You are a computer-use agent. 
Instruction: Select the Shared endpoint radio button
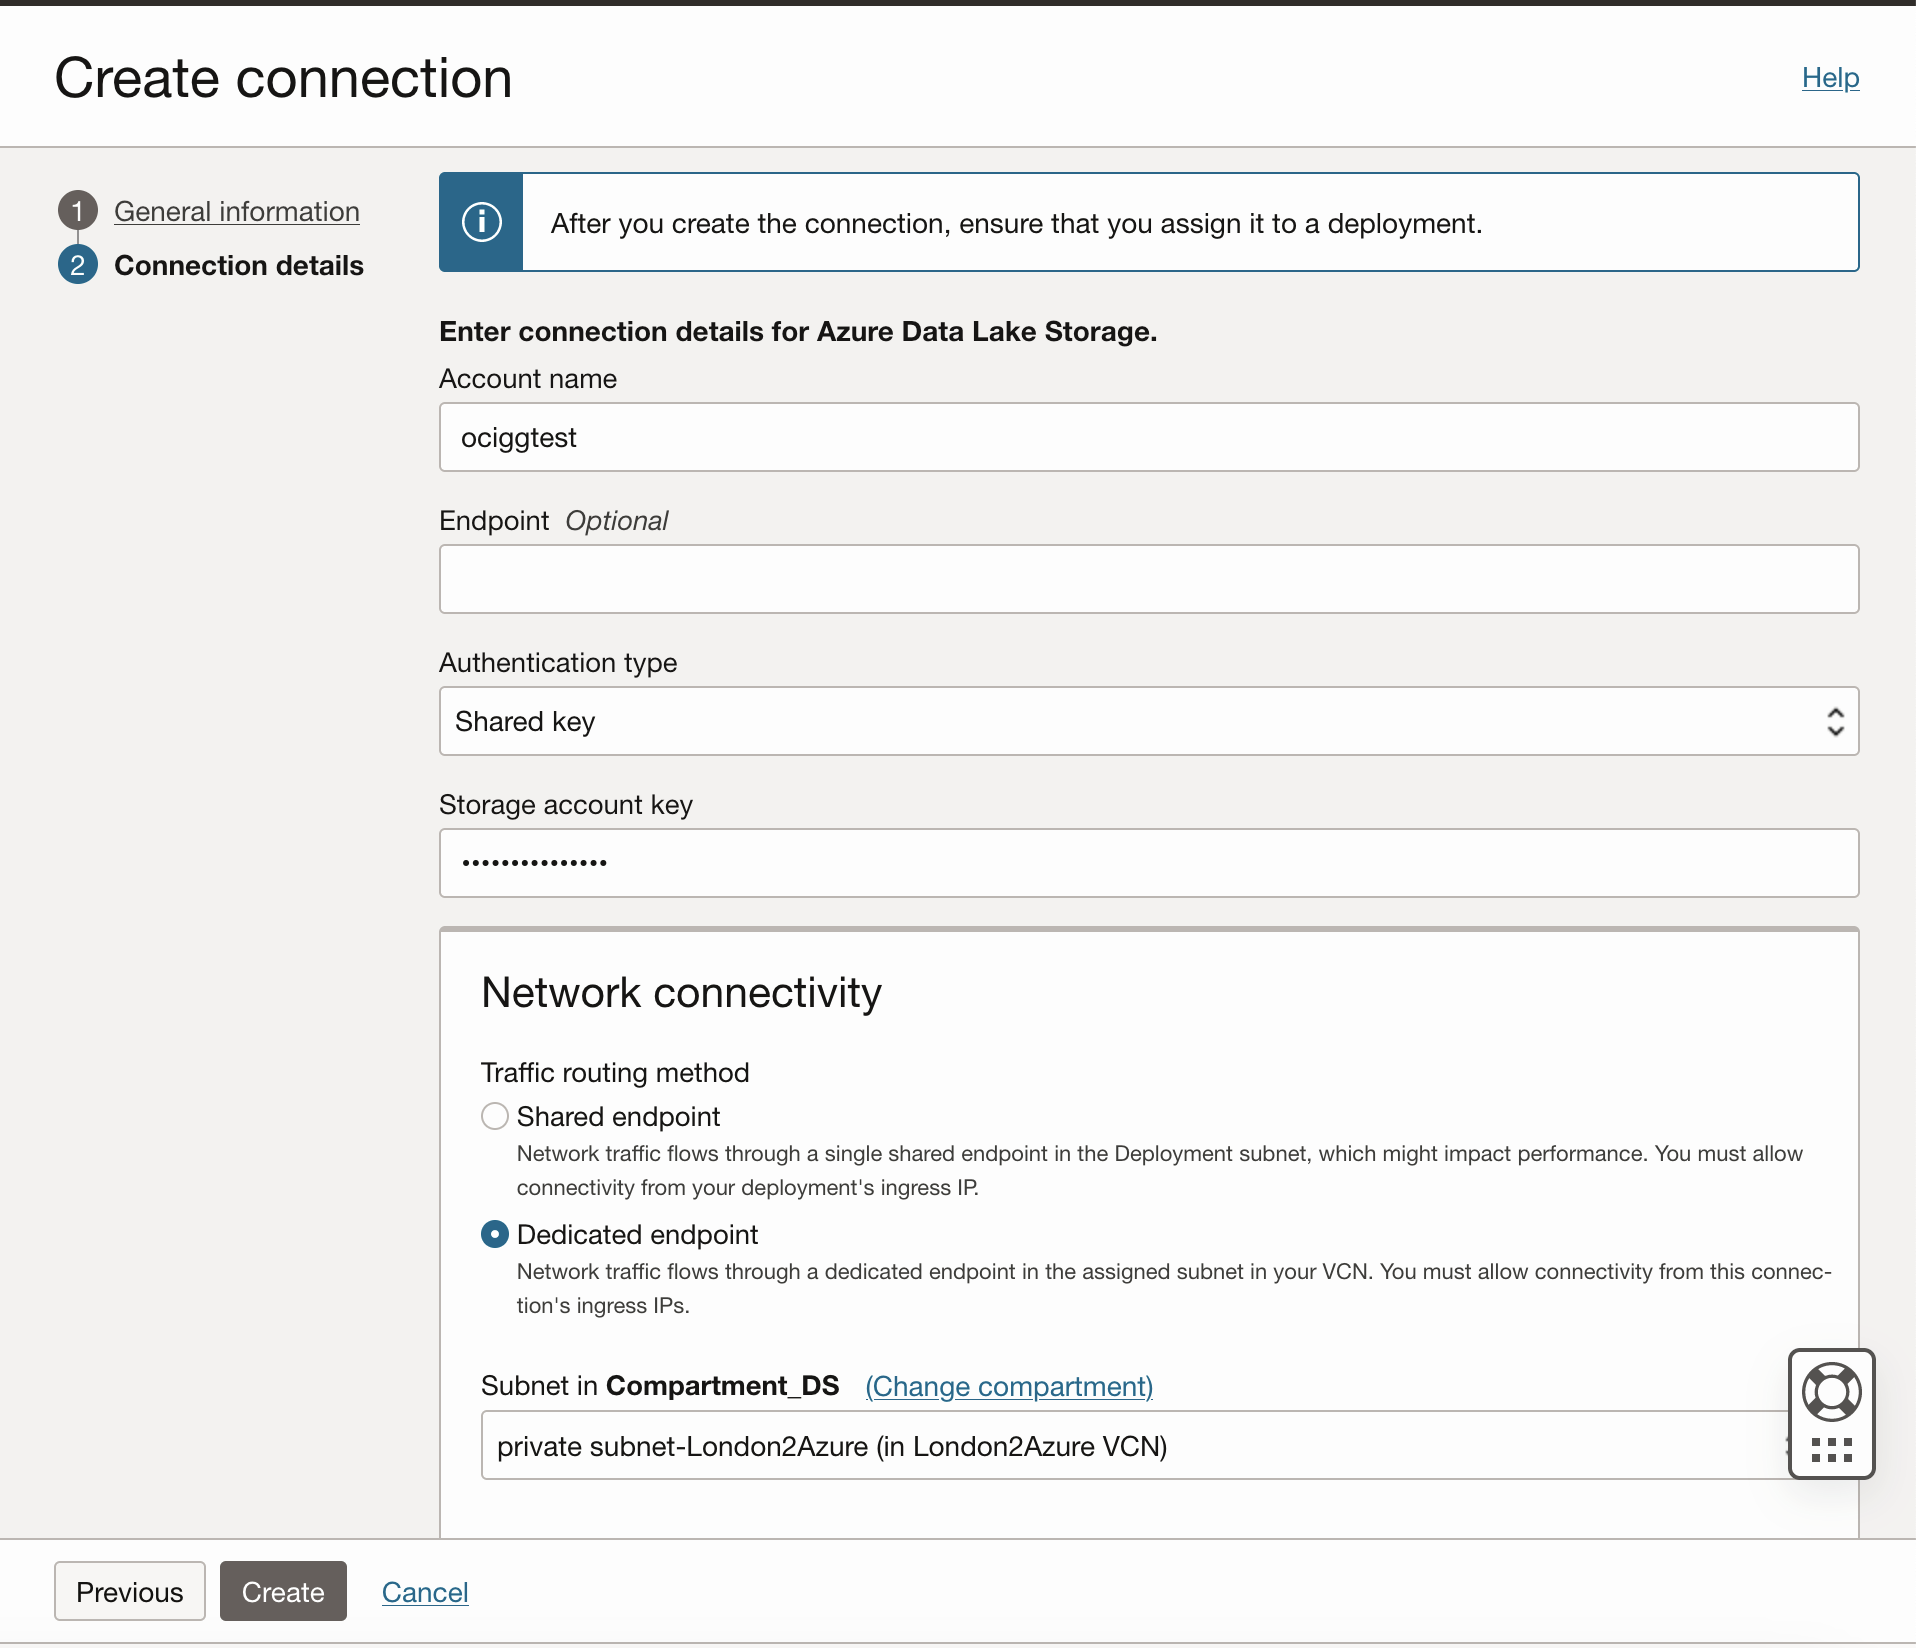pyautogui.click(x=494, y=1116)
